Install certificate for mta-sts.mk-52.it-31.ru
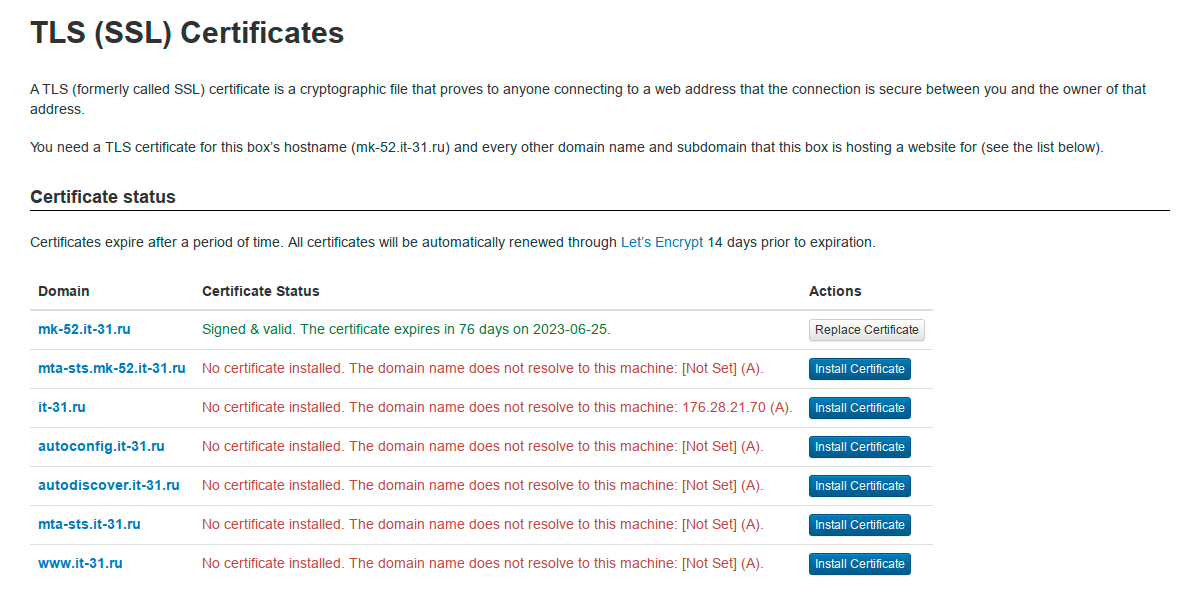The image size is (1190, 613). pyautogui.click(x=859, y=369)
